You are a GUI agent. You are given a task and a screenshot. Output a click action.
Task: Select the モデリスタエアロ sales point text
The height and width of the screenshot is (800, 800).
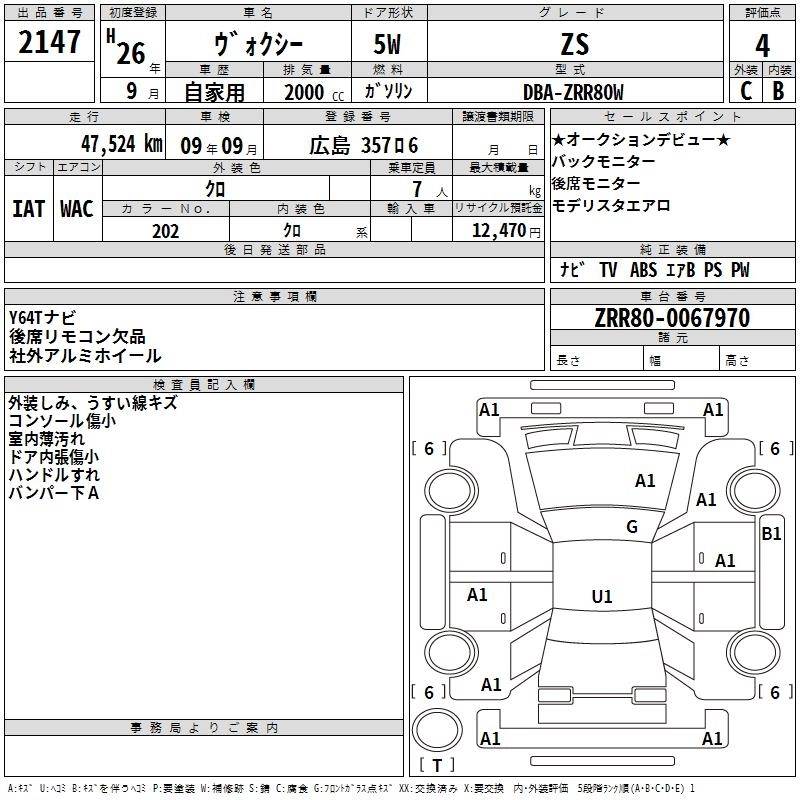pos(610,205)
